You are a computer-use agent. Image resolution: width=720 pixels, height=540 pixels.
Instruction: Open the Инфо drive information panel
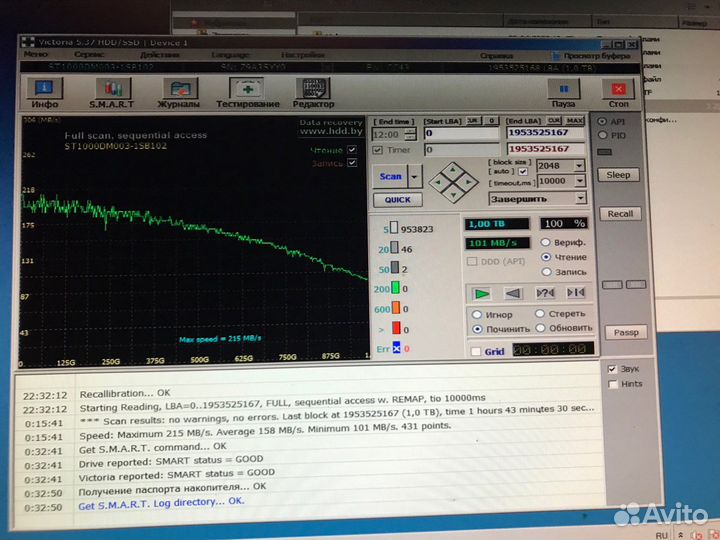45,93
